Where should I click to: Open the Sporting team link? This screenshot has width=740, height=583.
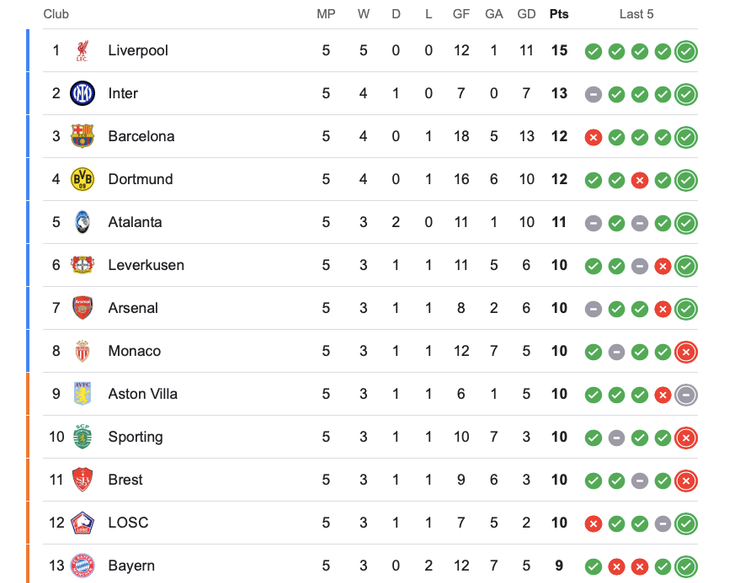pyautogui.click(x=135, y=437)
